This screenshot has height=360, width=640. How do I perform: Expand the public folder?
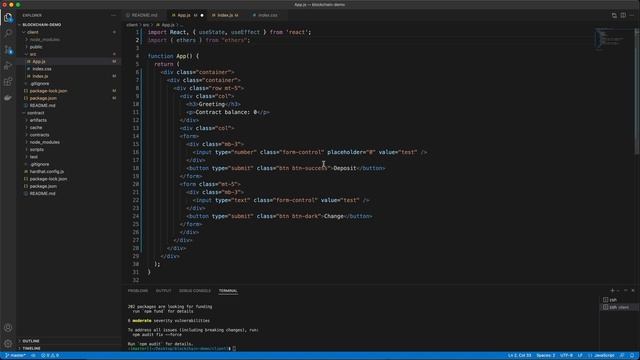(x=69, y=47)
